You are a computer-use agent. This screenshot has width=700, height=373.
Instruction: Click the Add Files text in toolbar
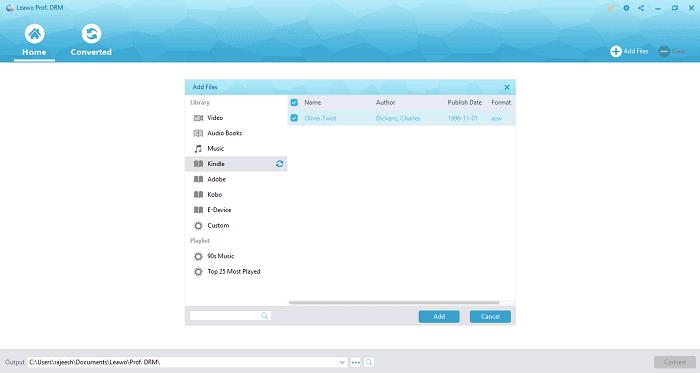tap(636, 51)
